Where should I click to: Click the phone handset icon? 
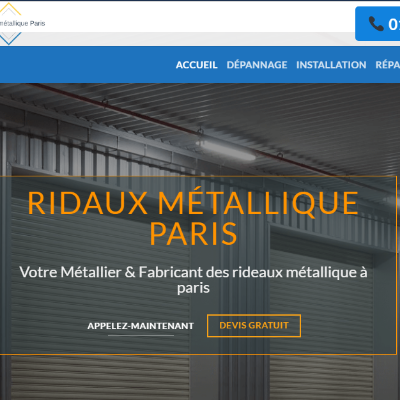[376, 24]
